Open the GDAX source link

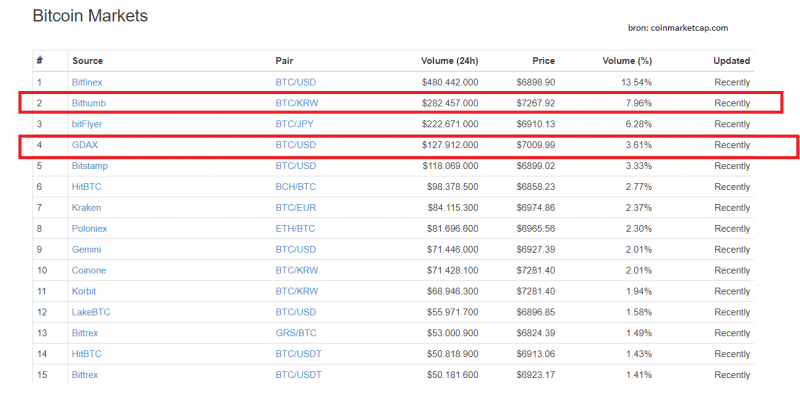(x=85, y=145)
